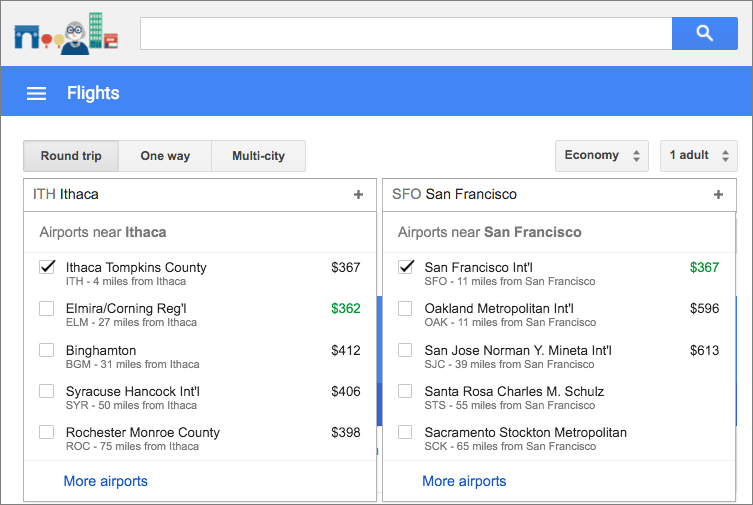The image size is (753, 505).
Task: Click 'STS - 55 miles from San Francisco' text
Action: pyautogui.click(x=510, y=406)
